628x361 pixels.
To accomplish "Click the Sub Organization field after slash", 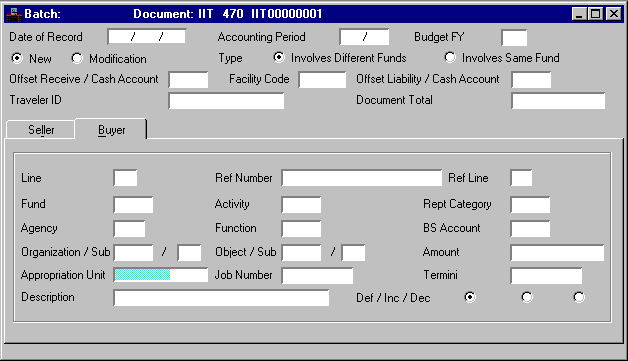I will point(189,253).
